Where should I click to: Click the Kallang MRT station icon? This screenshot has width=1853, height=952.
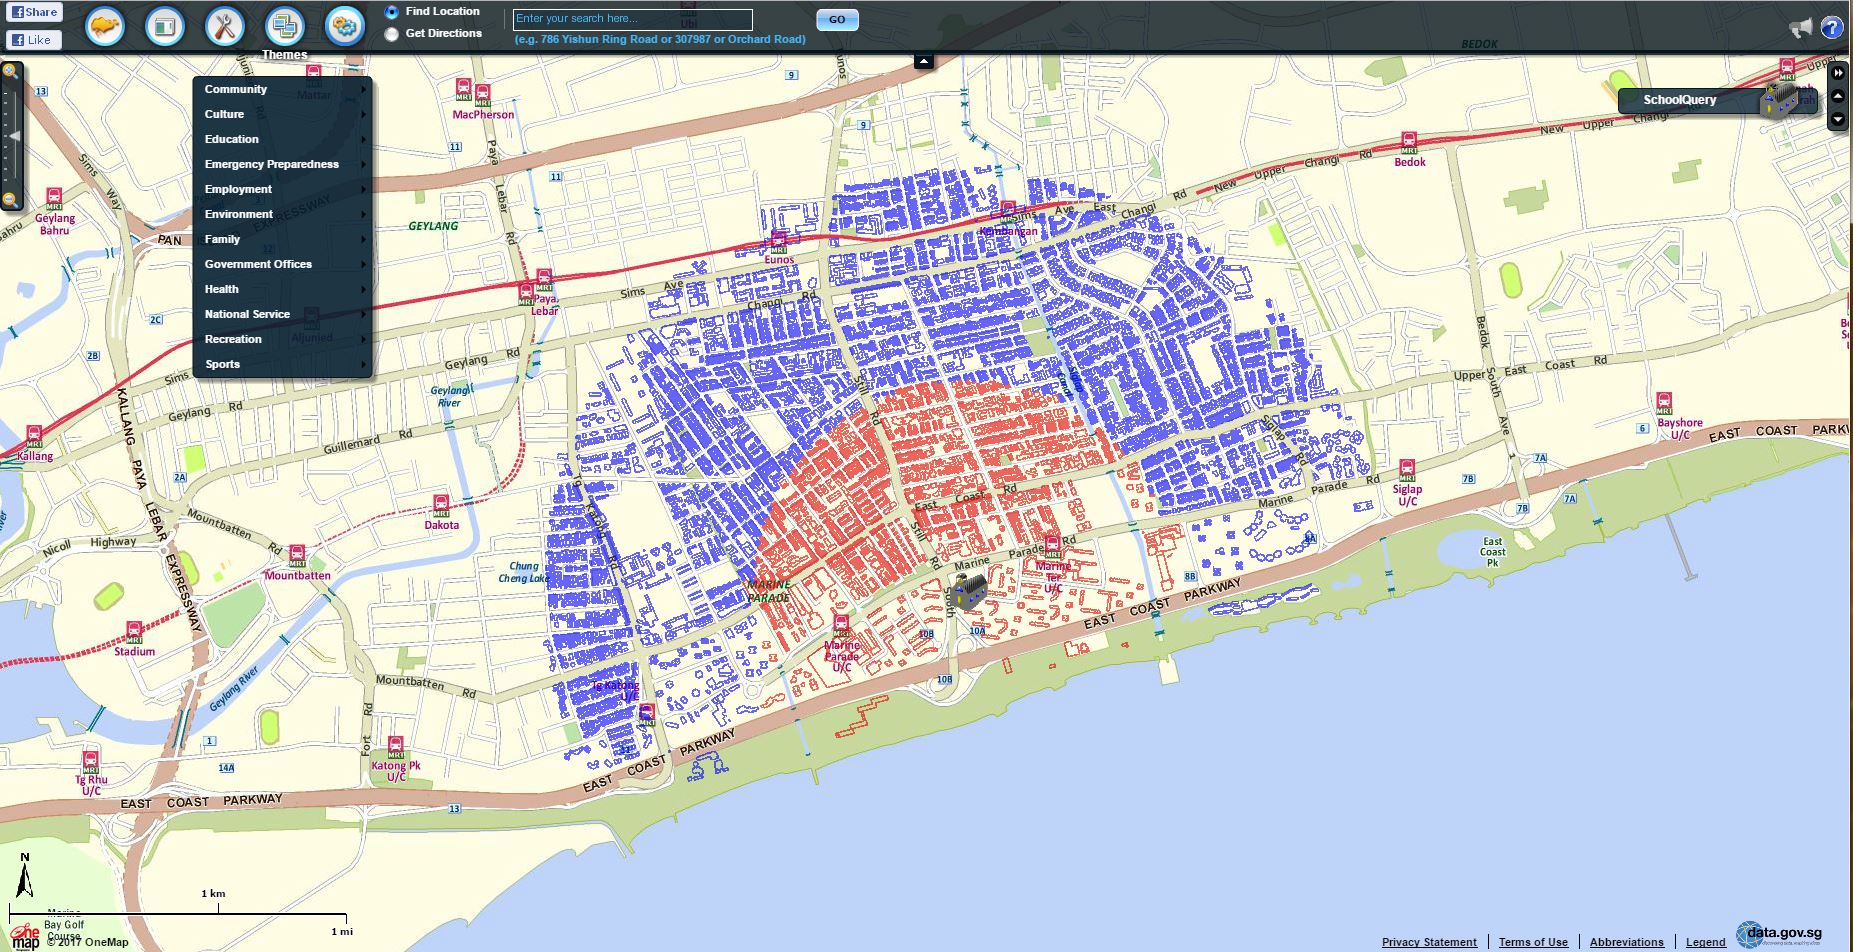34,436
